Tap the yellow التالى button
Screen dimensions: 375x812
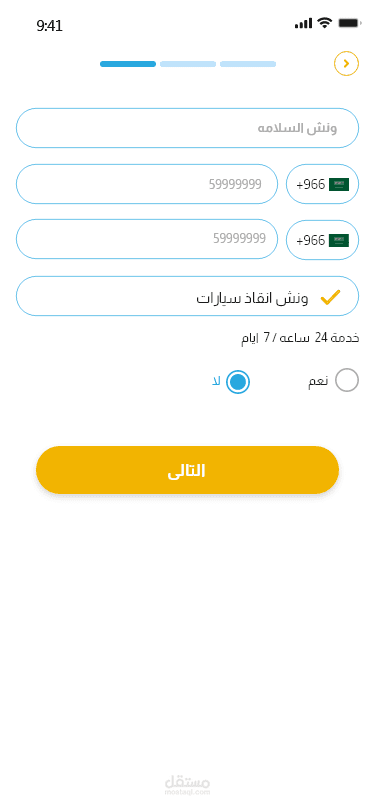188,470
